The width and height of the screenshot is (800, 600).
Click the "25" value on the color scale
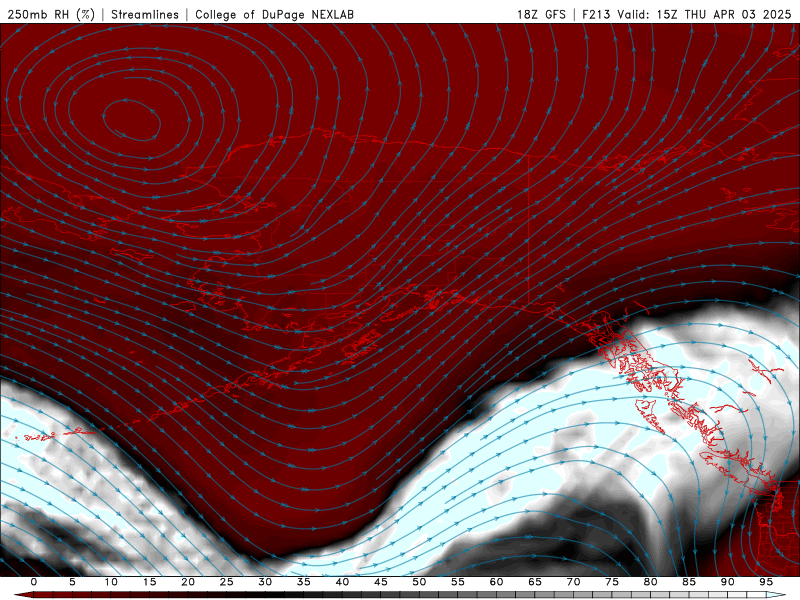227,582
